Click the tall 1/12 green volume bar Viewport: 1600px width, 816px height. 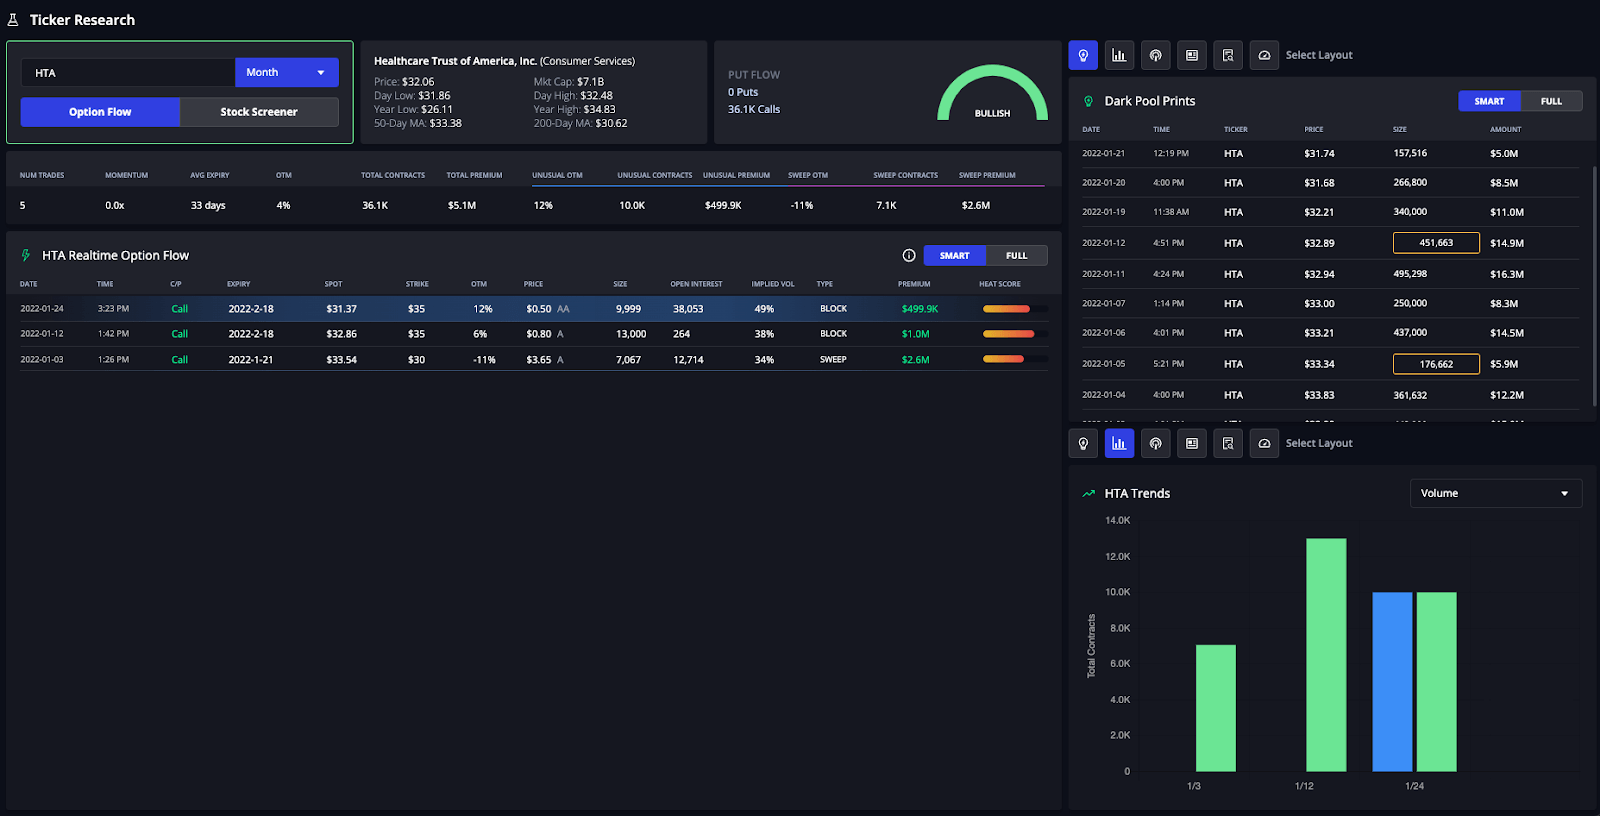[x=1326, y=655]
